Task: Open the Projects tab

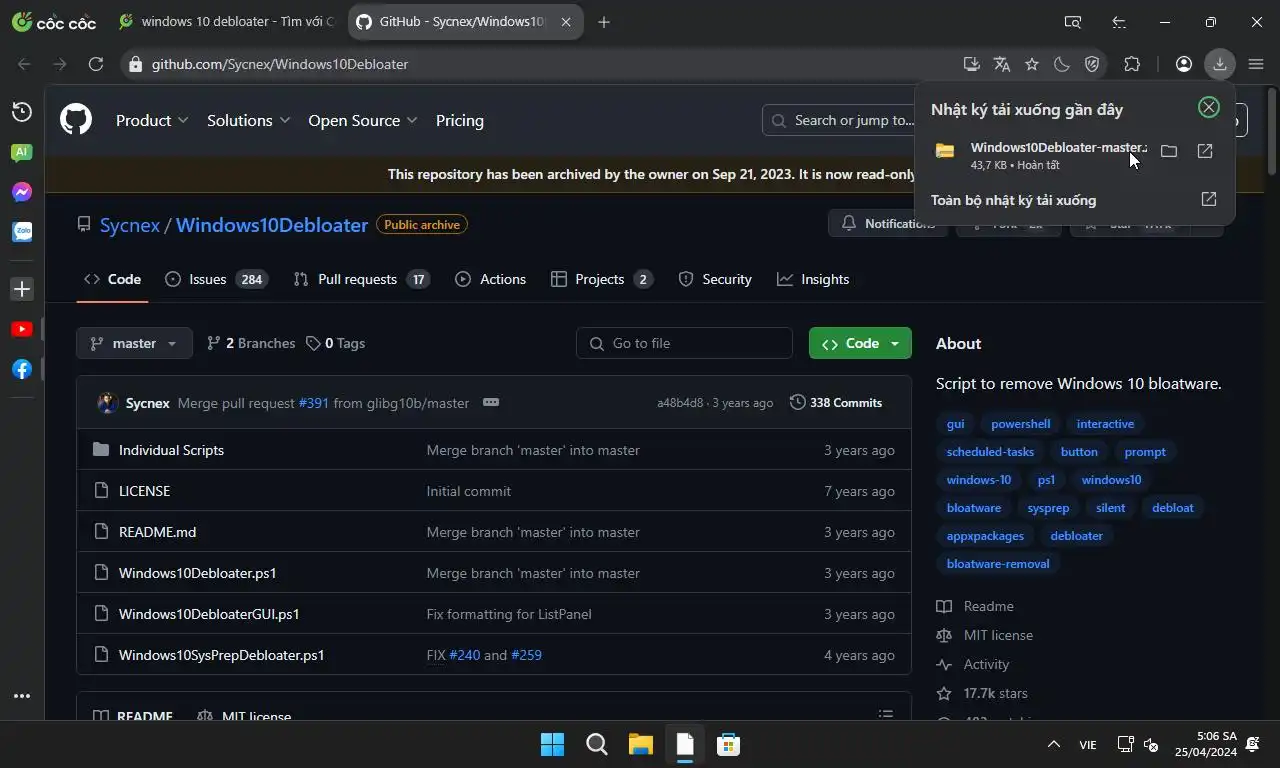Action: (x=602, y=279)
